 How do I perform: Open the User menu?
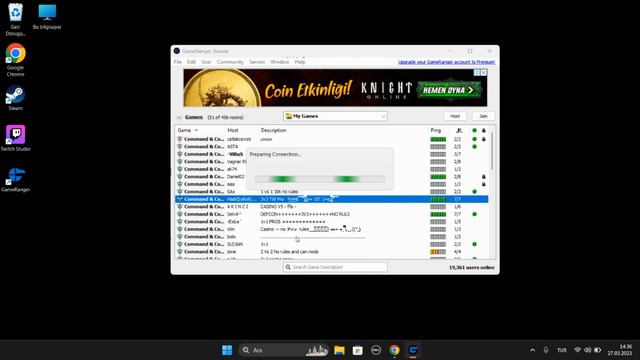[206, 62]
